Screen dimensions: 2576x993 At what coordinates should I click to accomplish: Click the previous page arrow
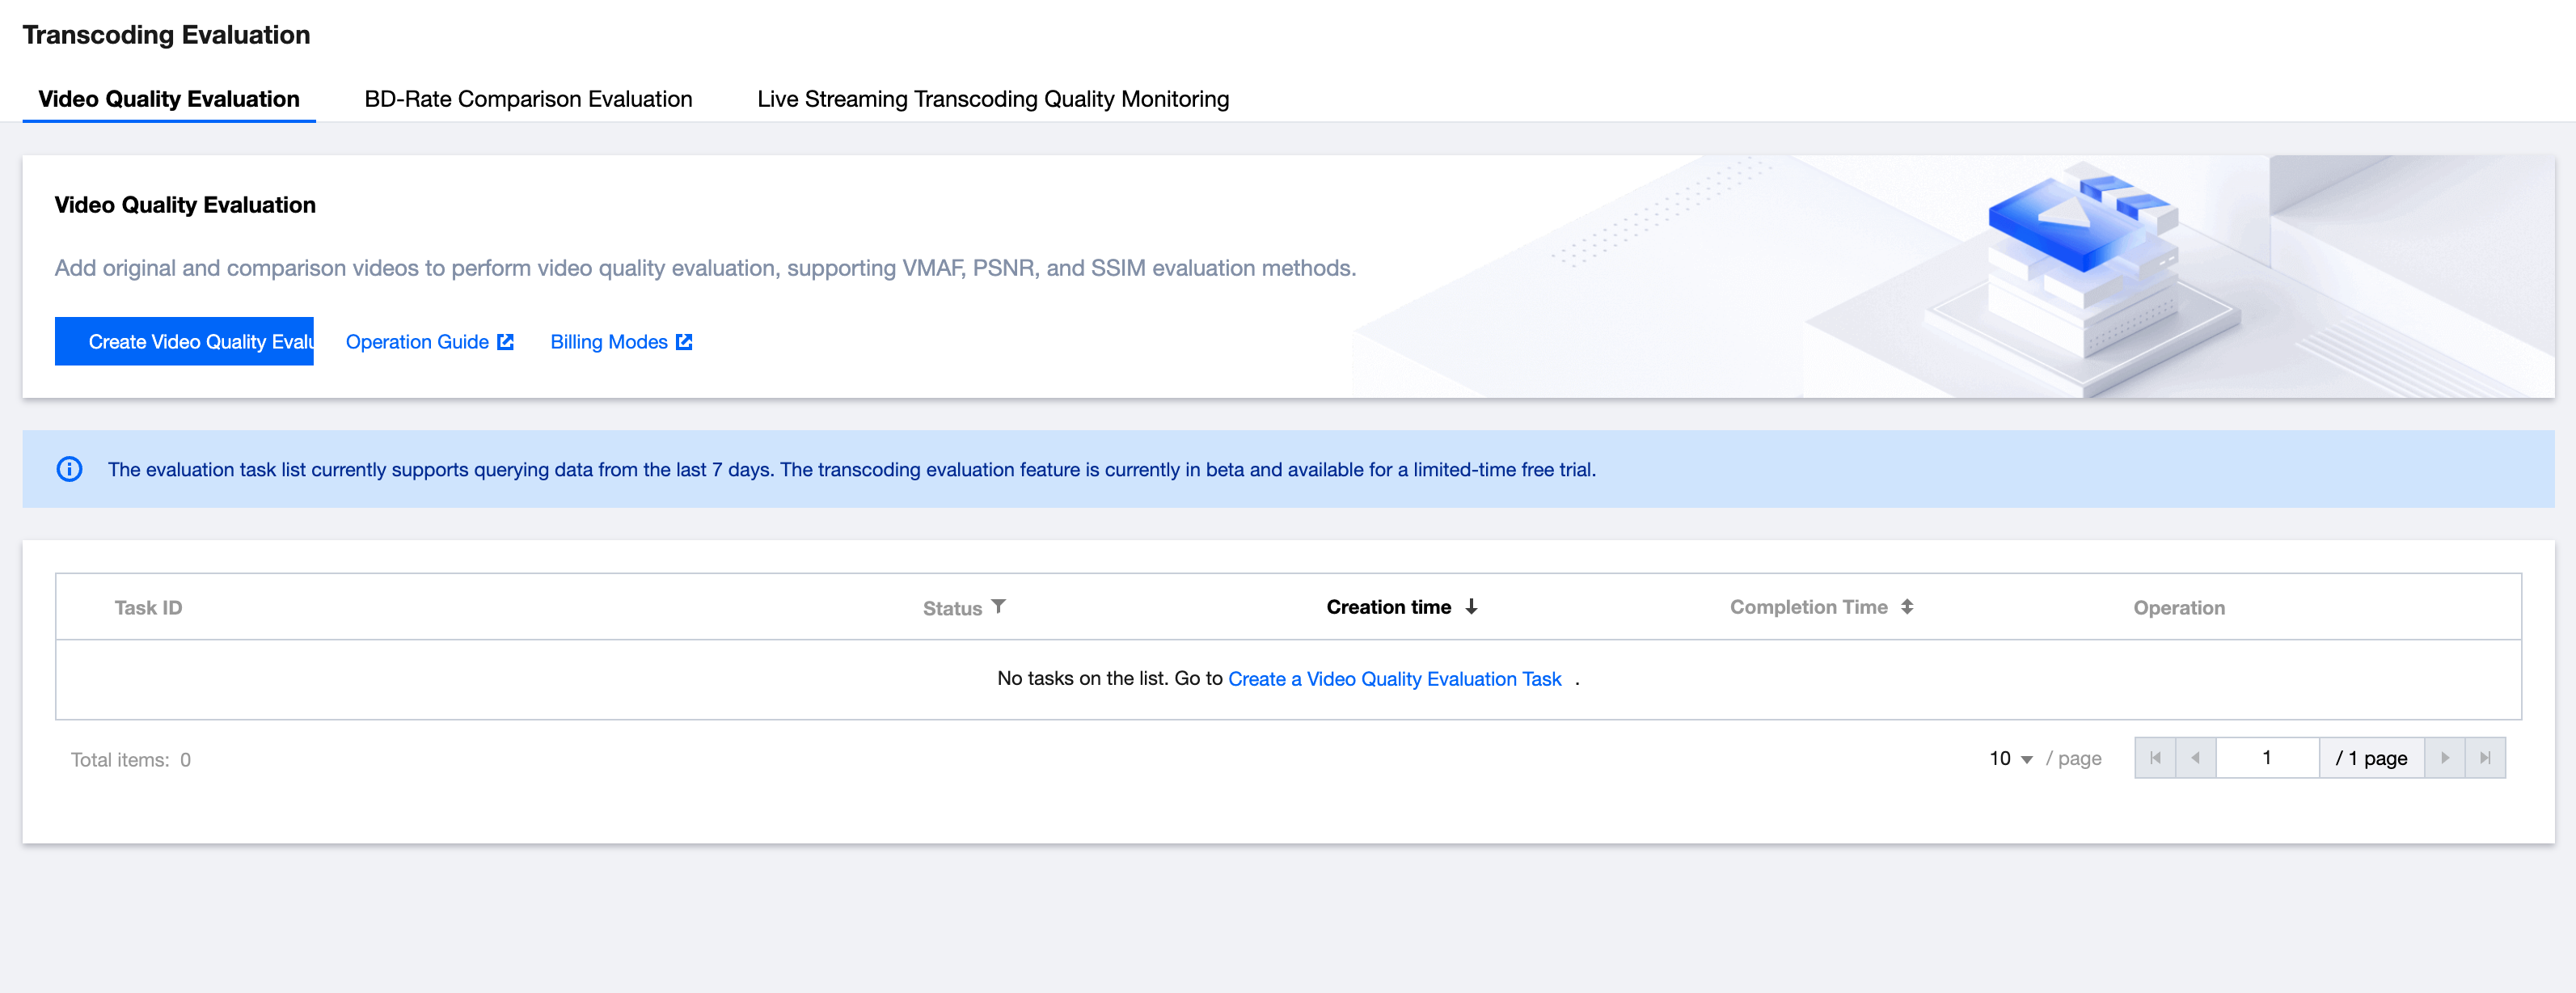(2195, 758)
